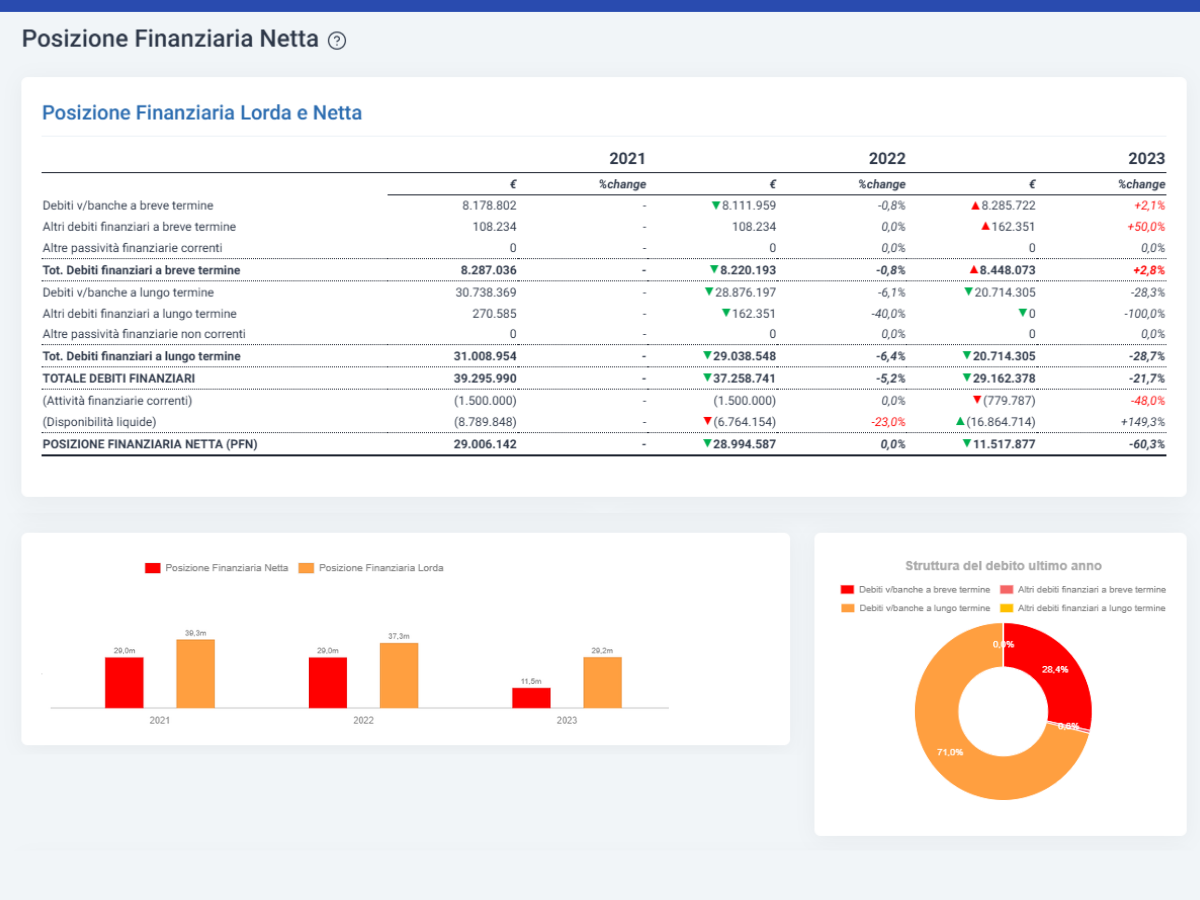Click the 2021 column header
1200x900 pixels.
click(x=627, y=159)
